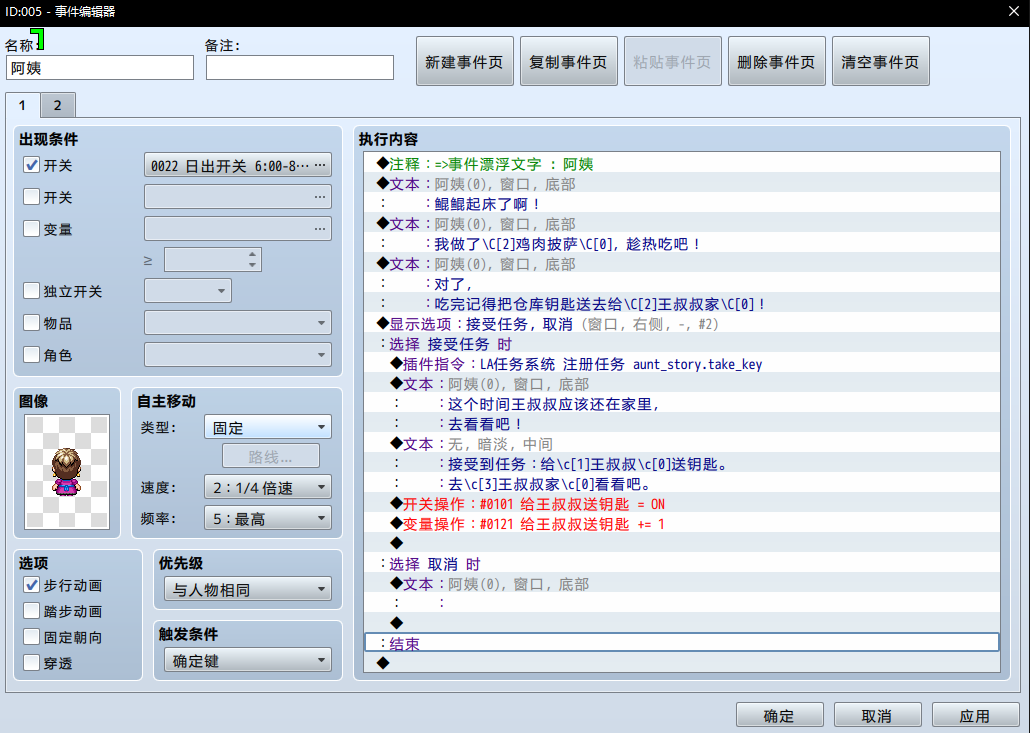This screenshot has width=1030, height=733.
Task: Open the 速度 2:1/4倍速 dropdown
Action: (268, 487)
